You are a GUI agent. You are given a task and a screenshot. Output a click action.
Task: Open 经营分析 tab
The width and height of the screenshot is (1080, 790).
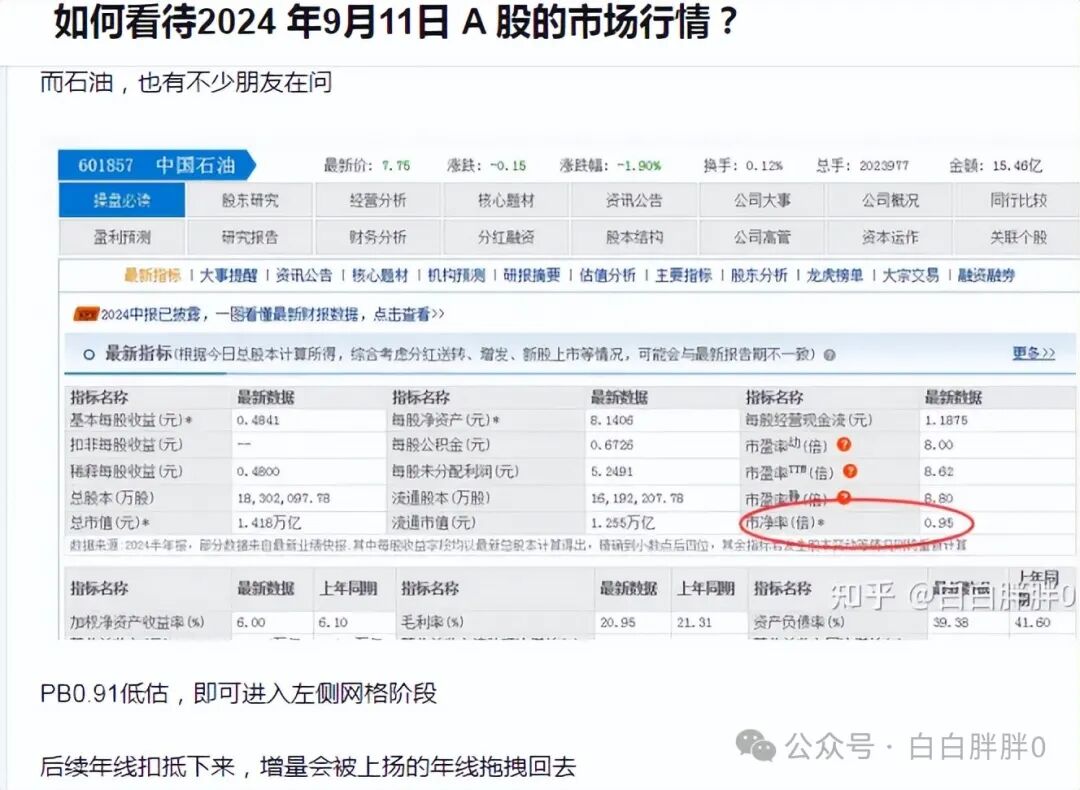(377, 200)
